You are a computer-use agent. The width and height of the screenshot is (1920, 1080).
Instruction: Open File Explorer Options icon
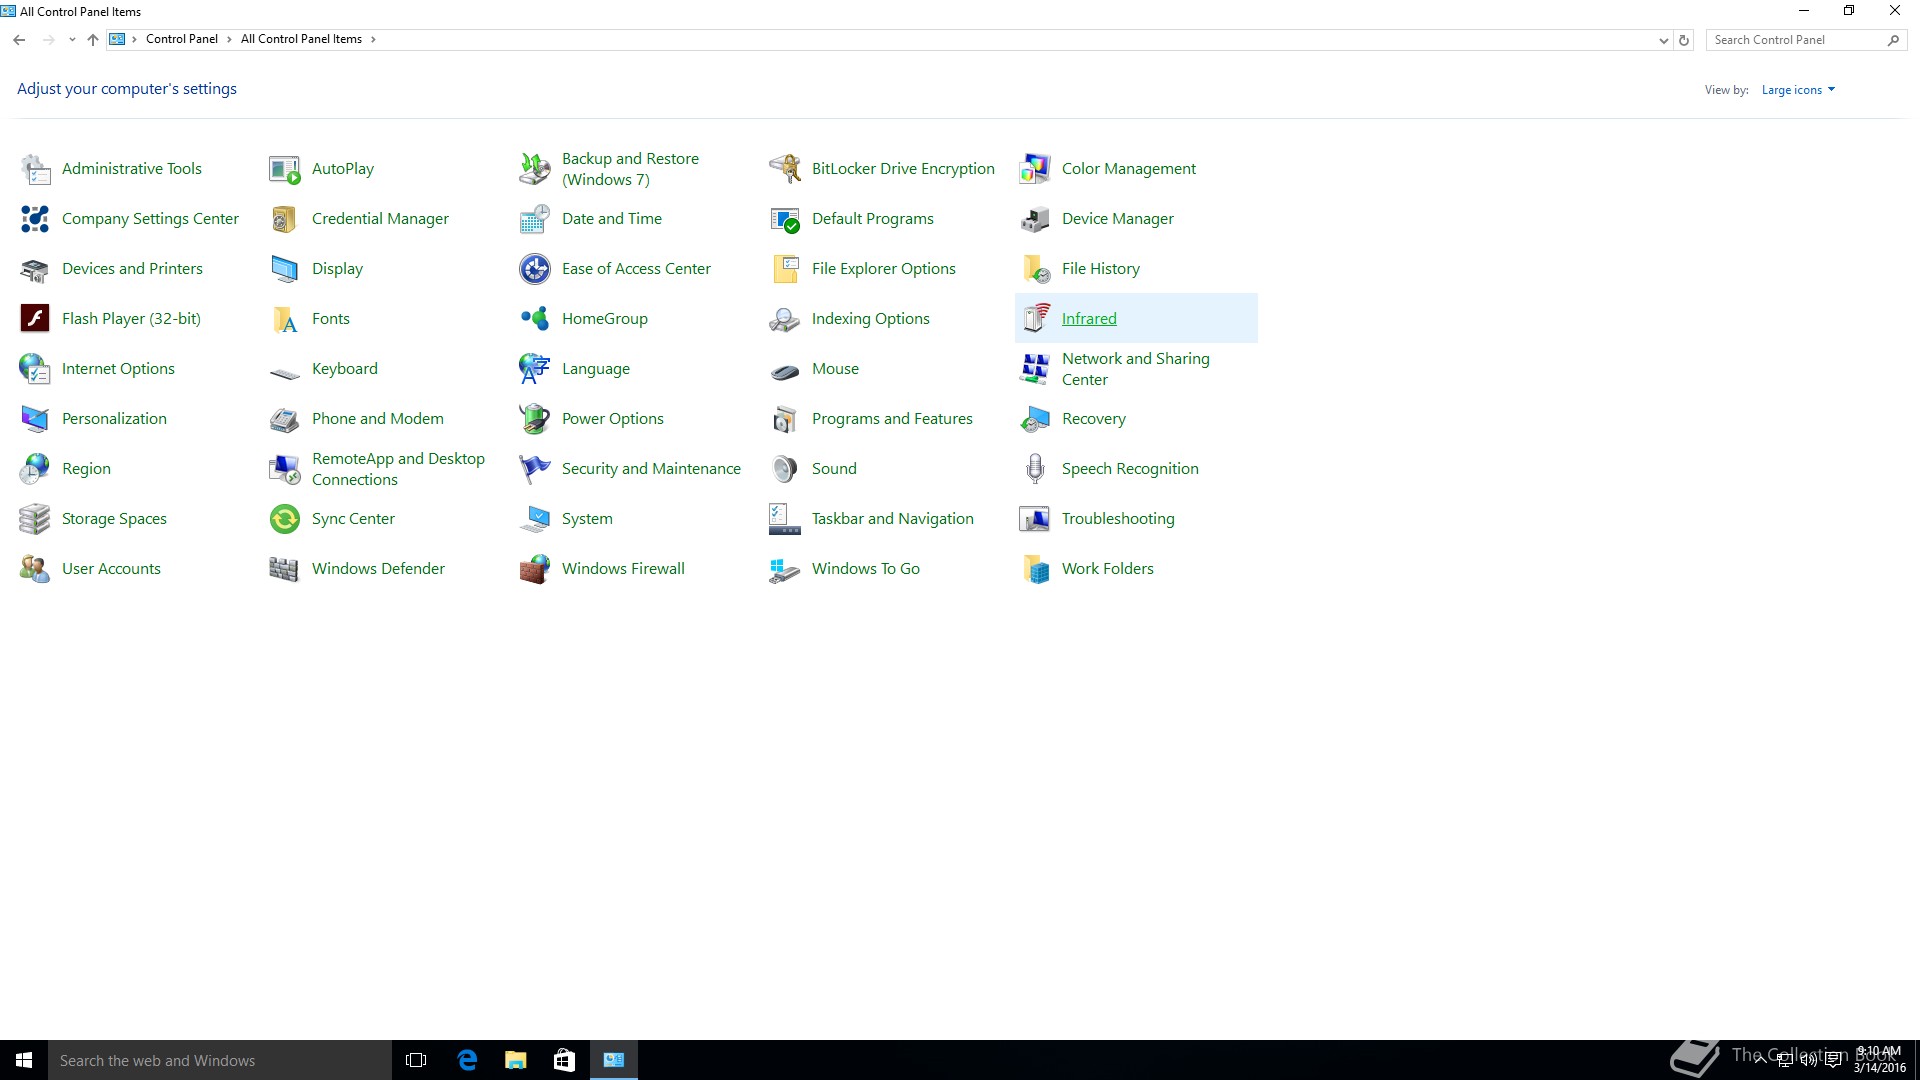tap(785, 269)
